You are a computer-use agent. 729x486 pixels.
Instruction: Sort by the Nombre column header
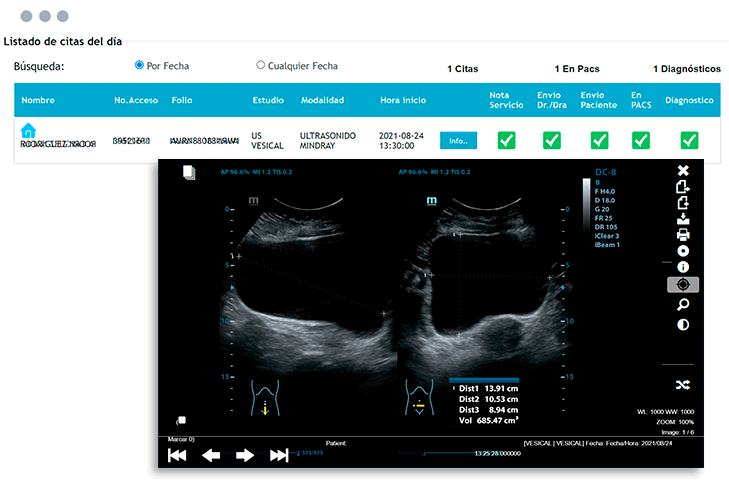tap(38, 100)
